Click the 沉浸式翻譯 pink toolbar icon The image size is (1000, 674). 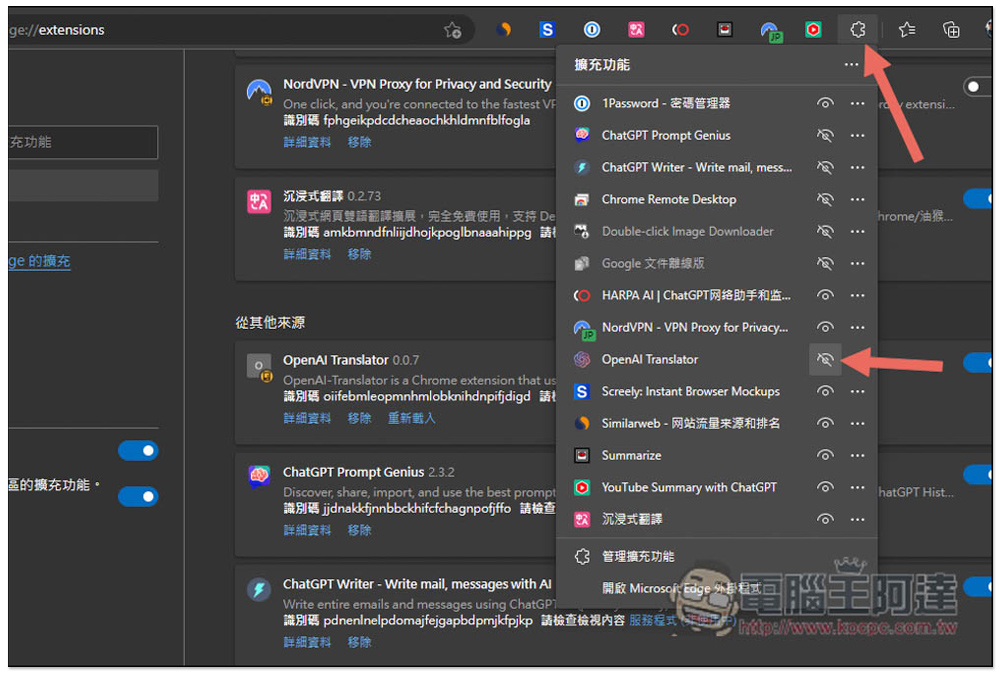636,29
